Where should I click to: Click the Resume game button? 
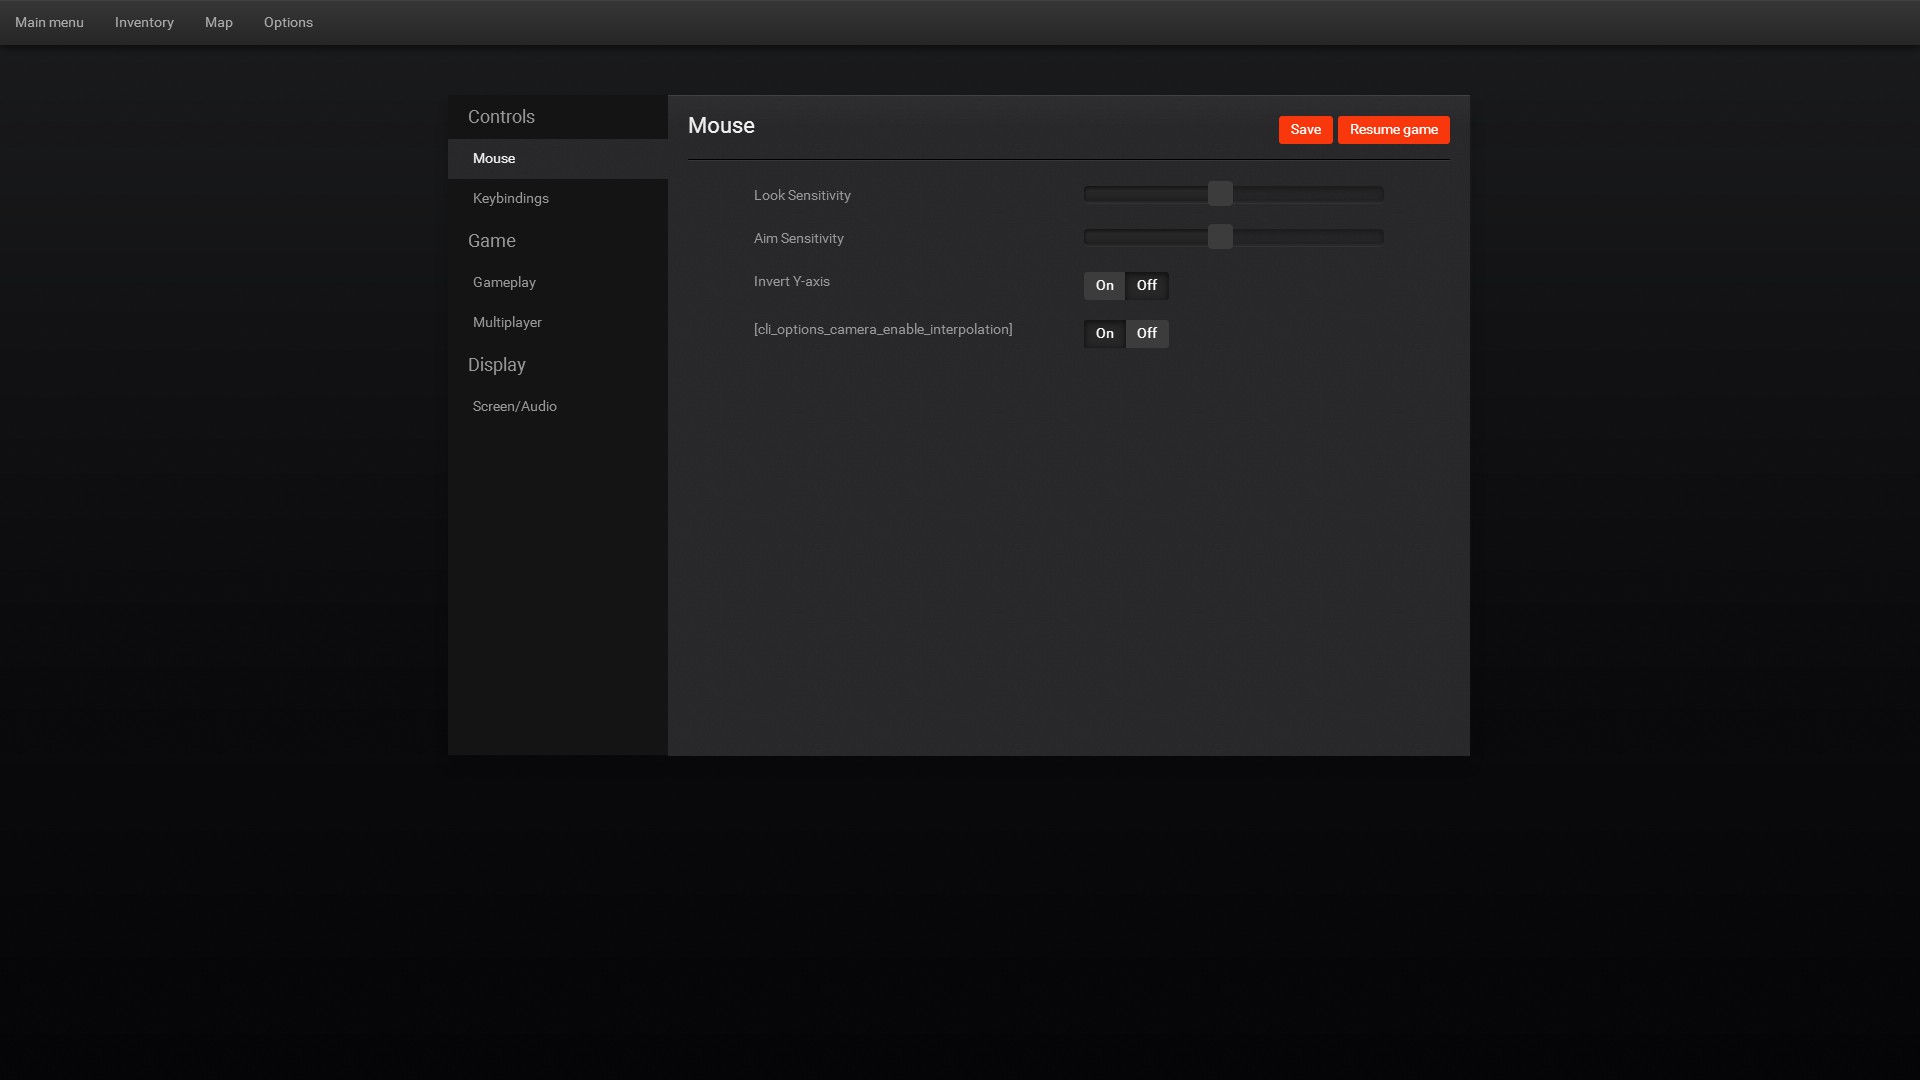click(1393, 130)
